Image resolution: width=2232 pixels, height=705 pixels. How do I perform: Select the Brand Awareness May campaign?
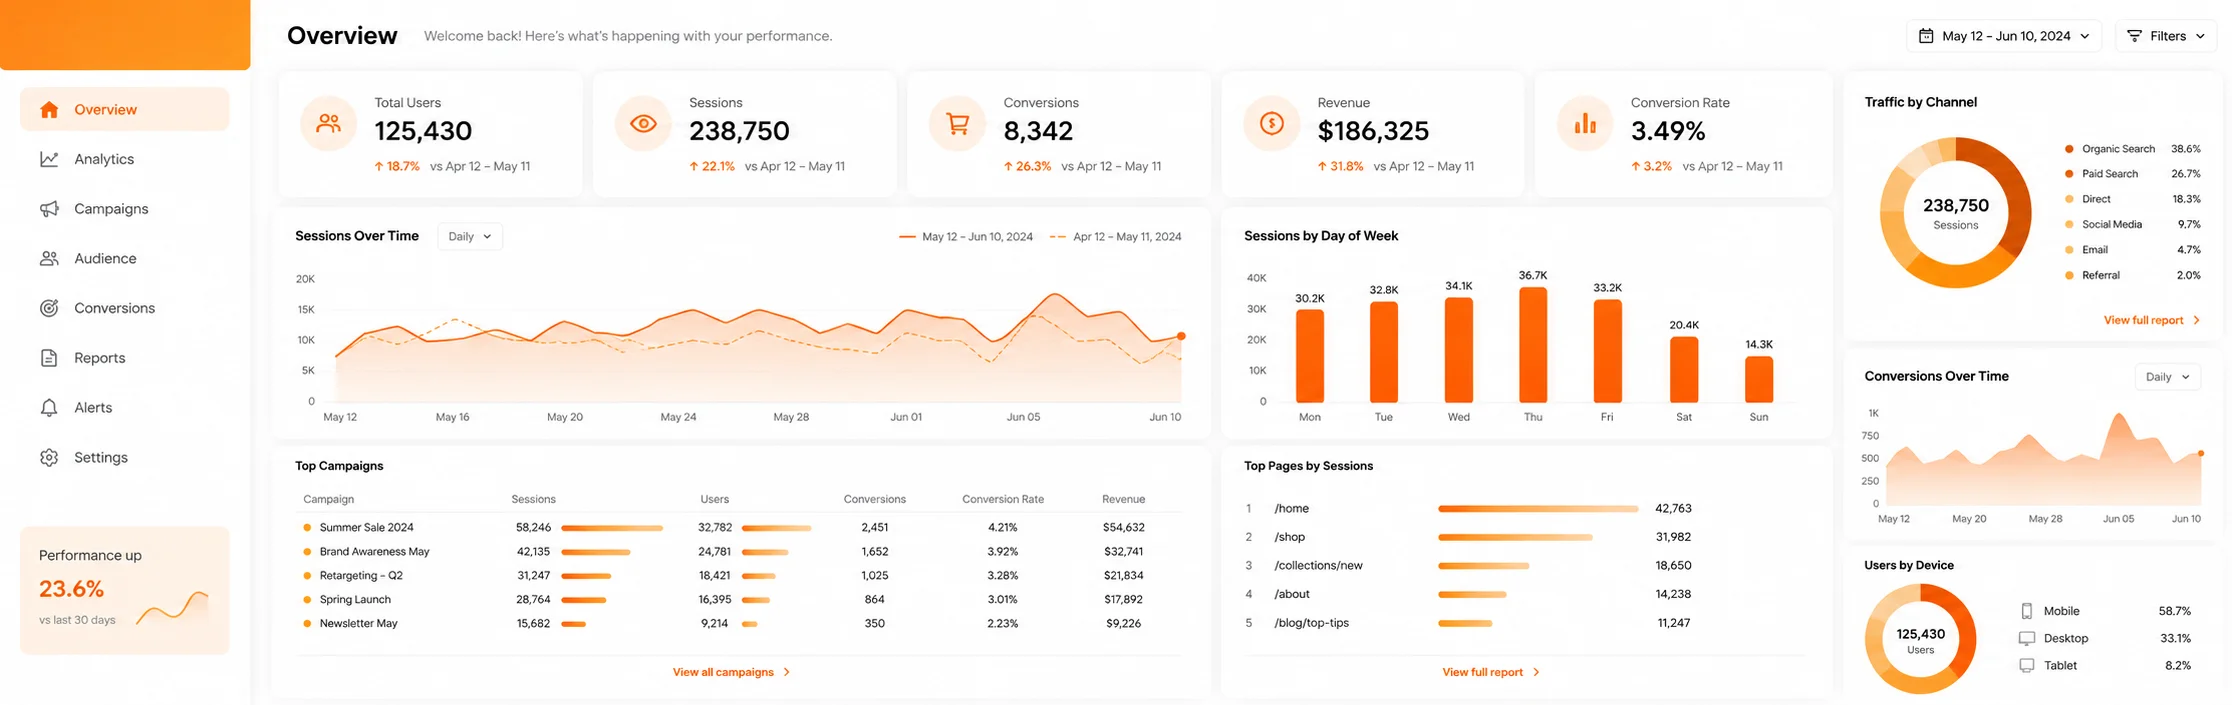[x=740, y=551]
